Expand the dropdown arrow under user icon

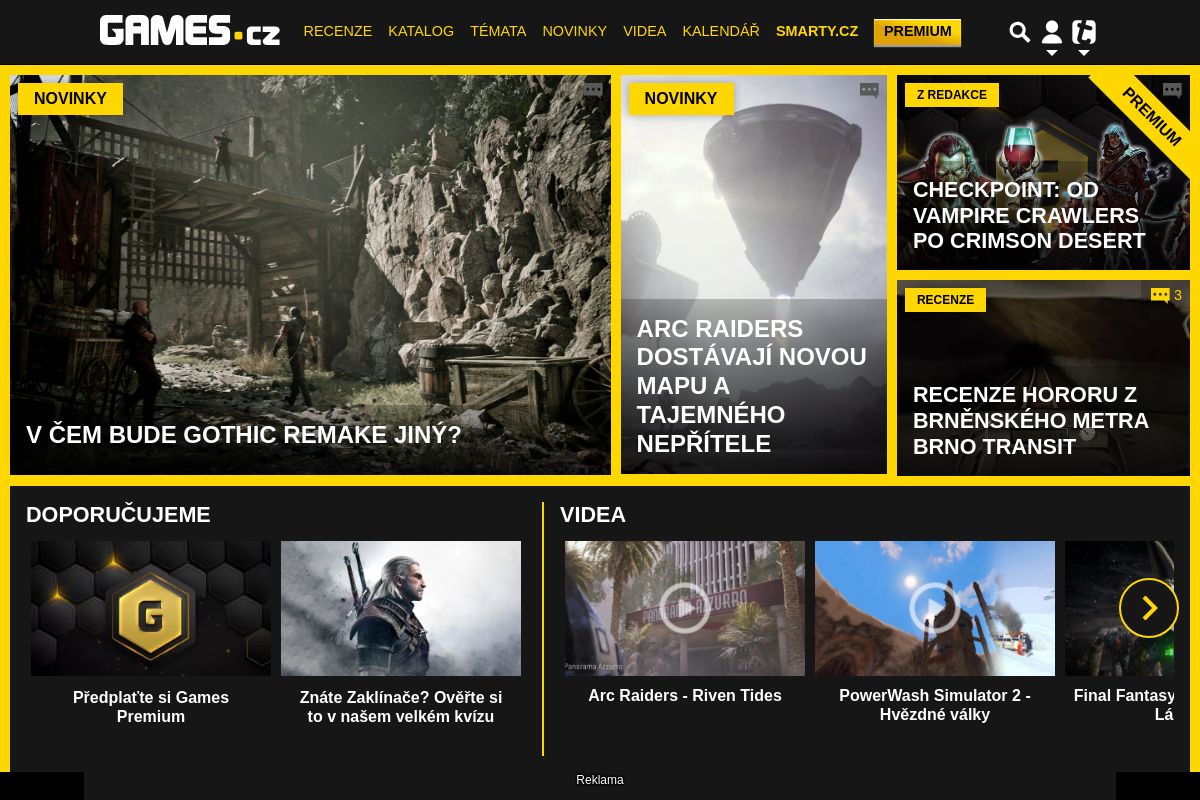pyautogui.click(x=1051, y=53)
